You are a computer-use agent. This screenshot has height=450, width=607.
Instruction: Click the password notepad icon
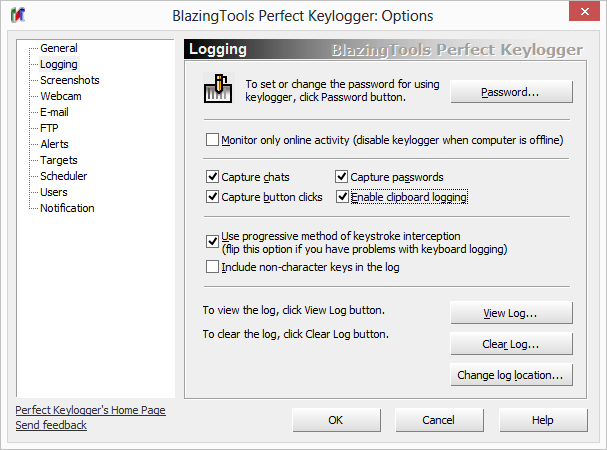coord(213,91)
